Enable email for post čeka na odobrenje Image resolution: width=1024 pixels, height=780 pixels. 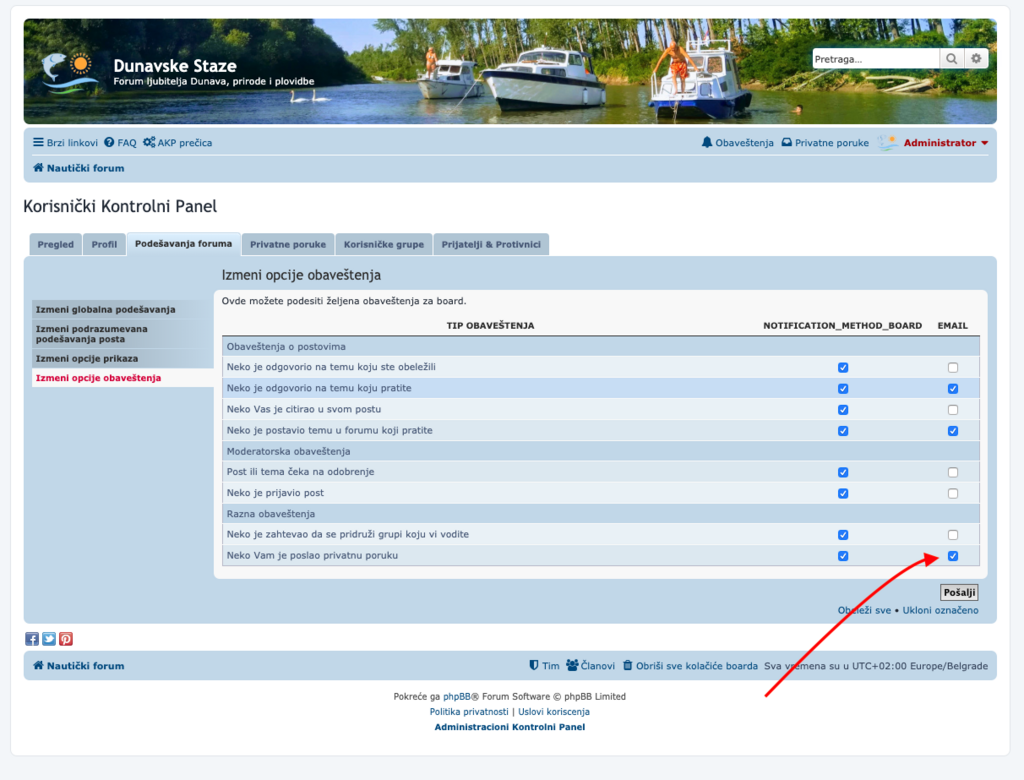[953, 472]
